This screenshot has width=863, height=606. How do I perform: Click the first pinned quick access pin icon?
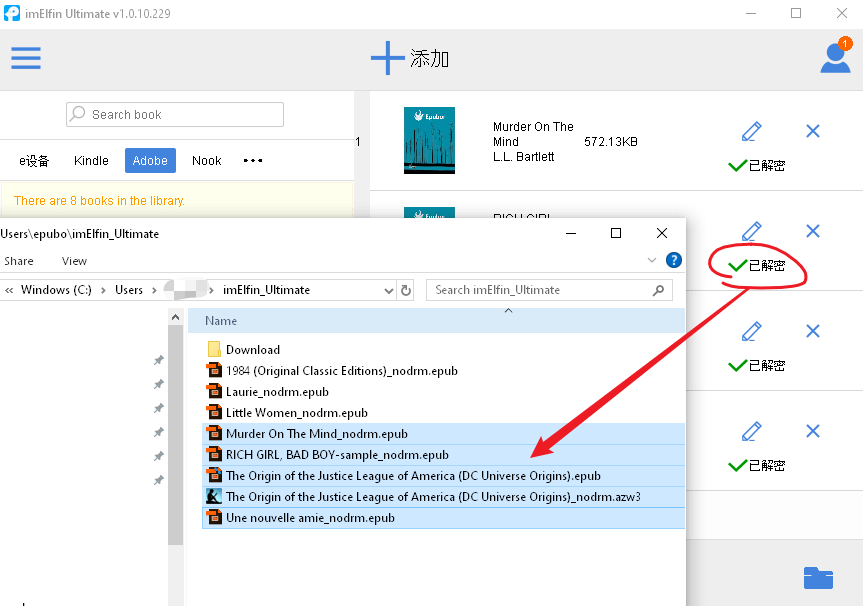click(159, 360)
